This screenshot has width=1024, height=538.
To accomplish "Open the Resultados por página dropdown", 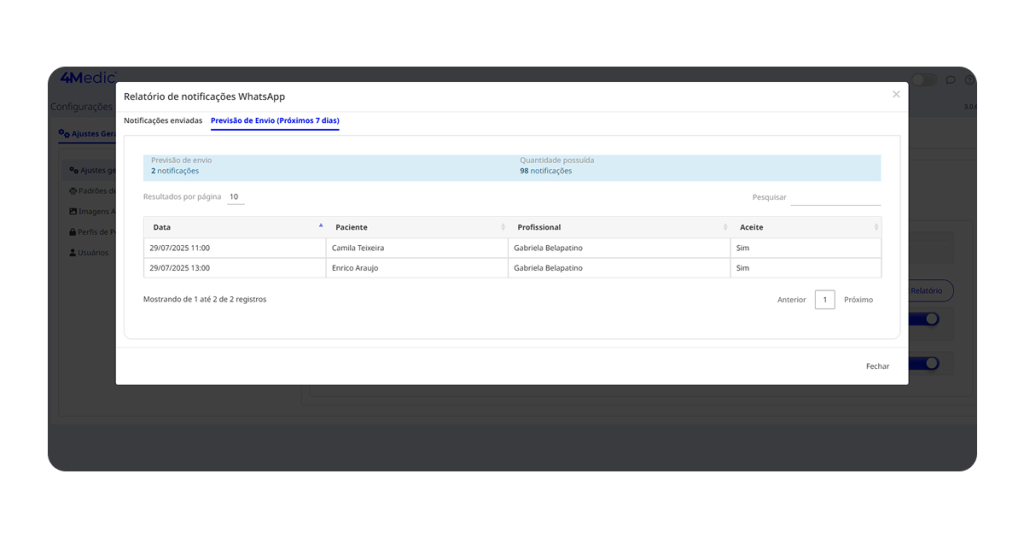I will coord(236,197).
